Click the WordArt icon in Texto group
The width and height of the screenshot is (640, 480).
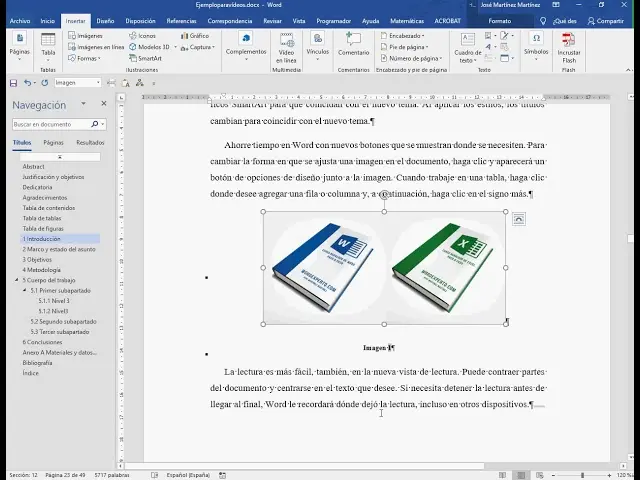click(489, 47)
